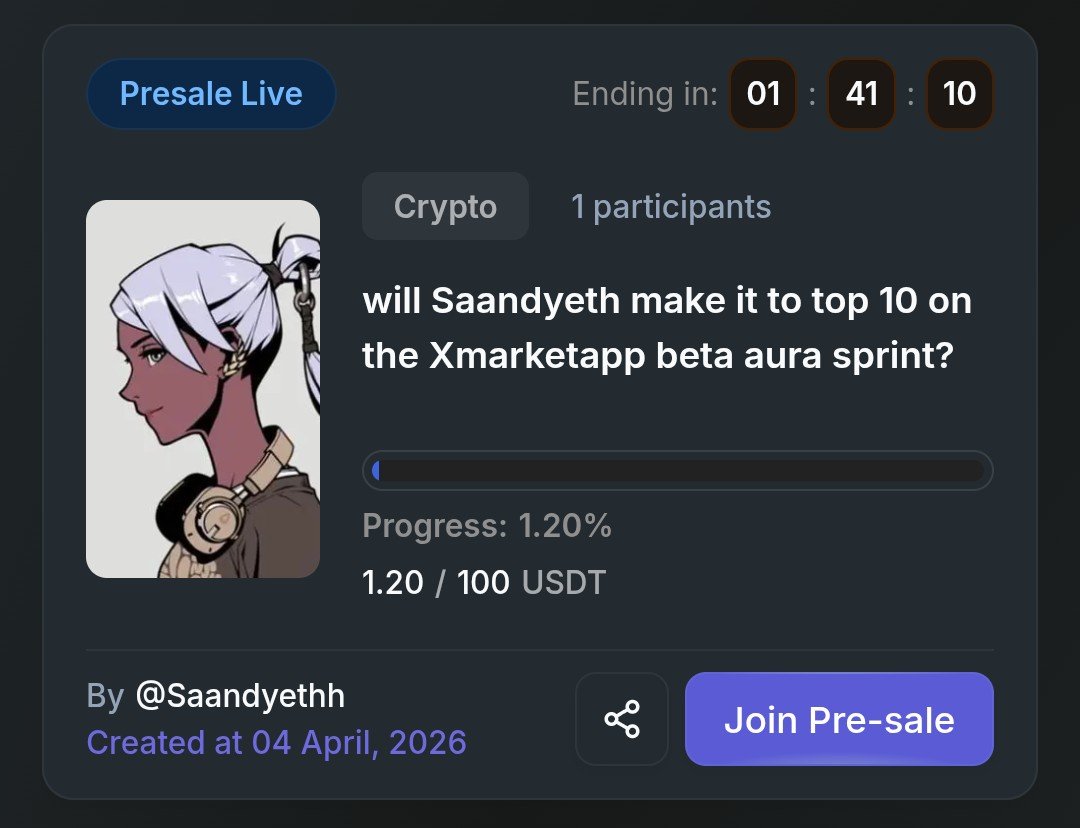Viewport: 1080px width, 828px height.
Task: Click the Created at 04 April, 2026 date
Action: click(276, 743)
